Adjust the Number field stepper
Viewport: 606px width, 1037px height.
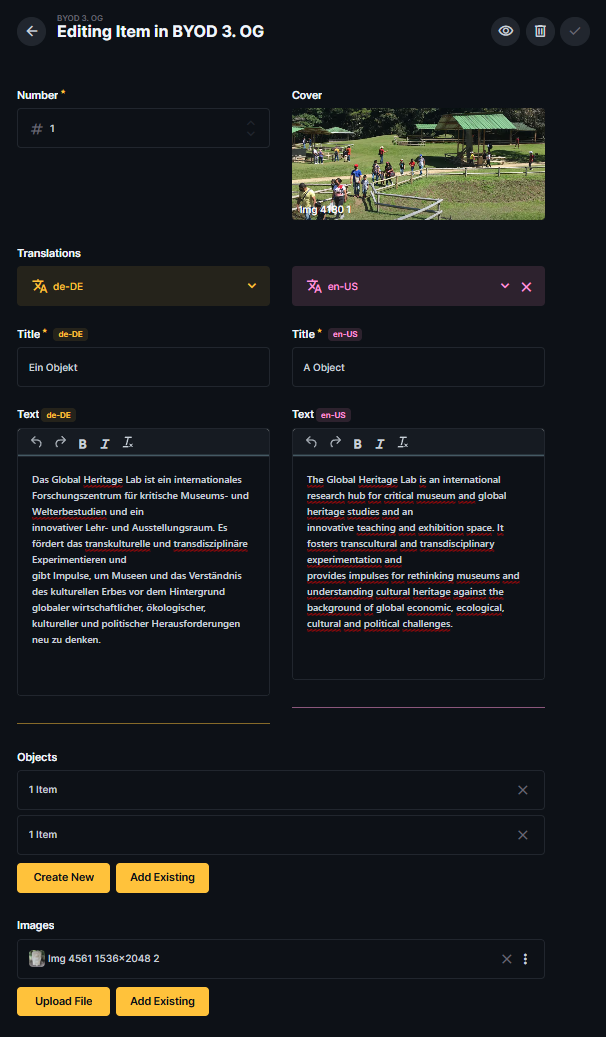[251, 129]
